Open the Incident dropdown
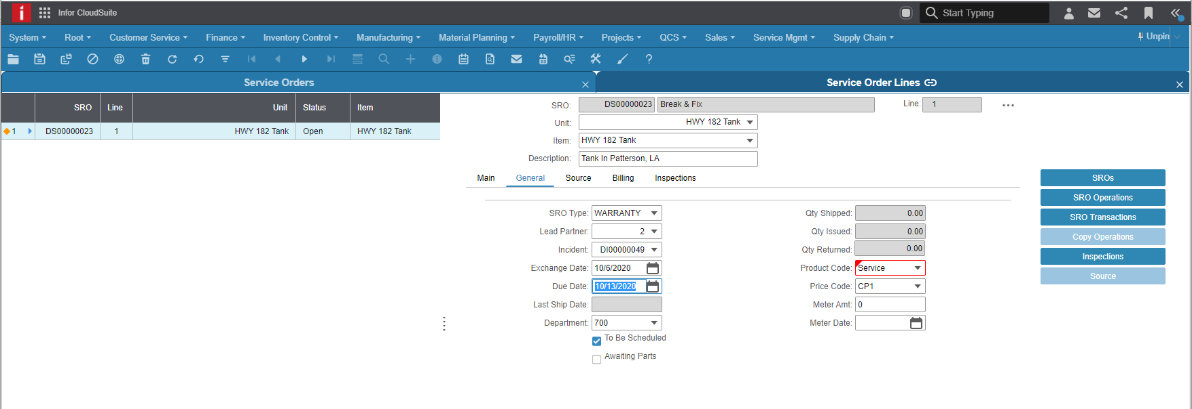Image resolution: width=1192 pixels, height=409 pixels. [655, 249]
